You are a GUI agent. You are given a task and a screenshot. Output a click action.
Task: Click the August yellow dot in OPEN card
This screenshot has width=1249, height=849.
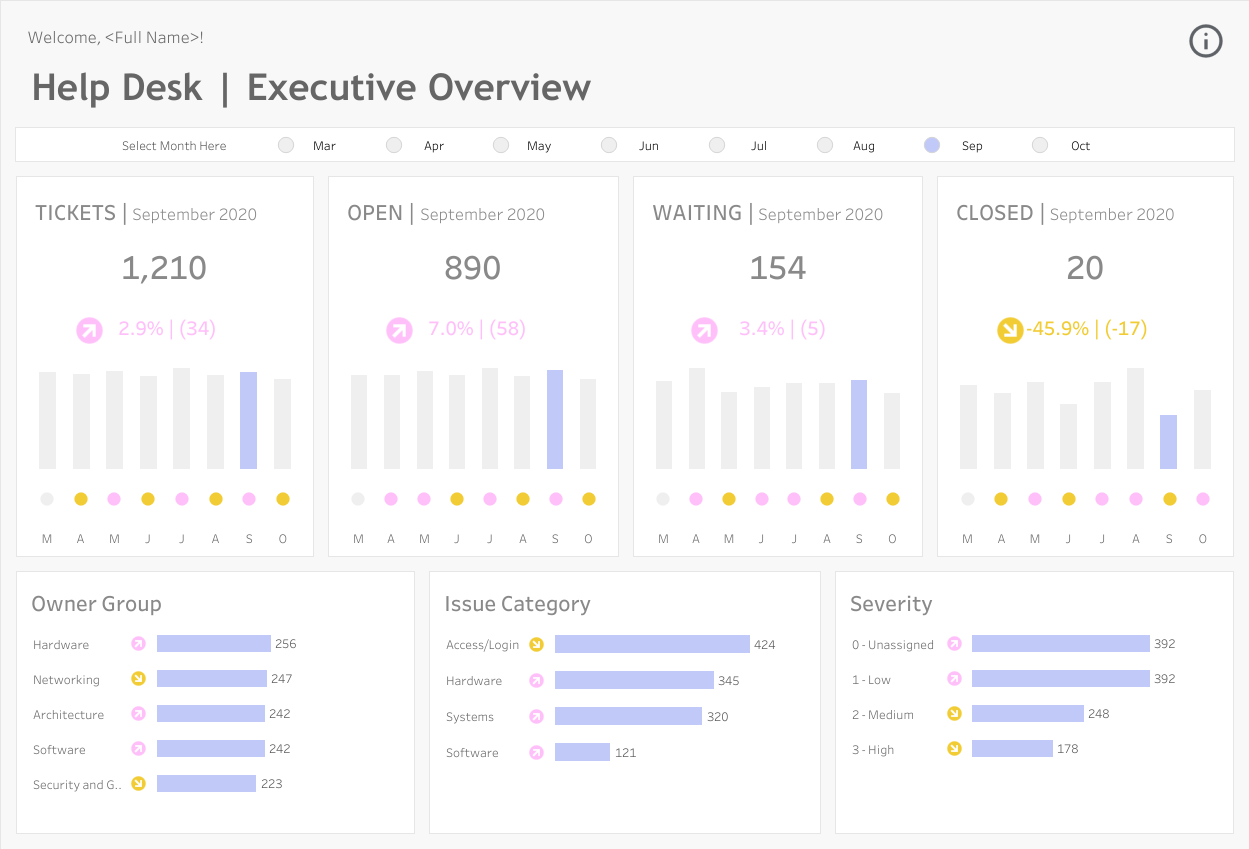[522, 499]
